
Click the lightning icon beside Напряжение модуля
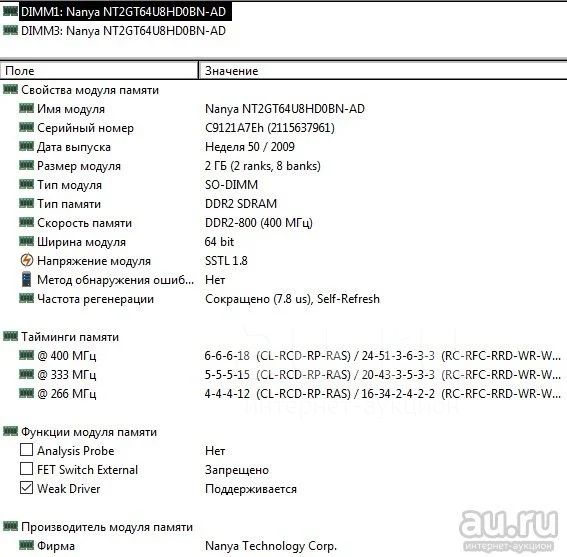pos(26,260)
